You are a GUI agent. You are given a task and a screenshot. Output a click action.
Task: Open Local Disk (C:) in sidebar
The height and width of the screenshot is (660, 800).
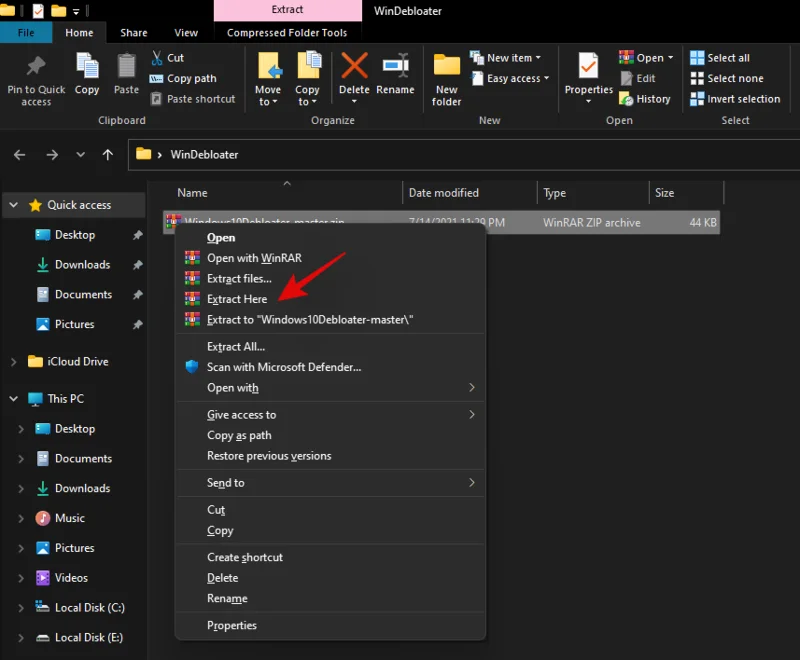pos(89,608)
